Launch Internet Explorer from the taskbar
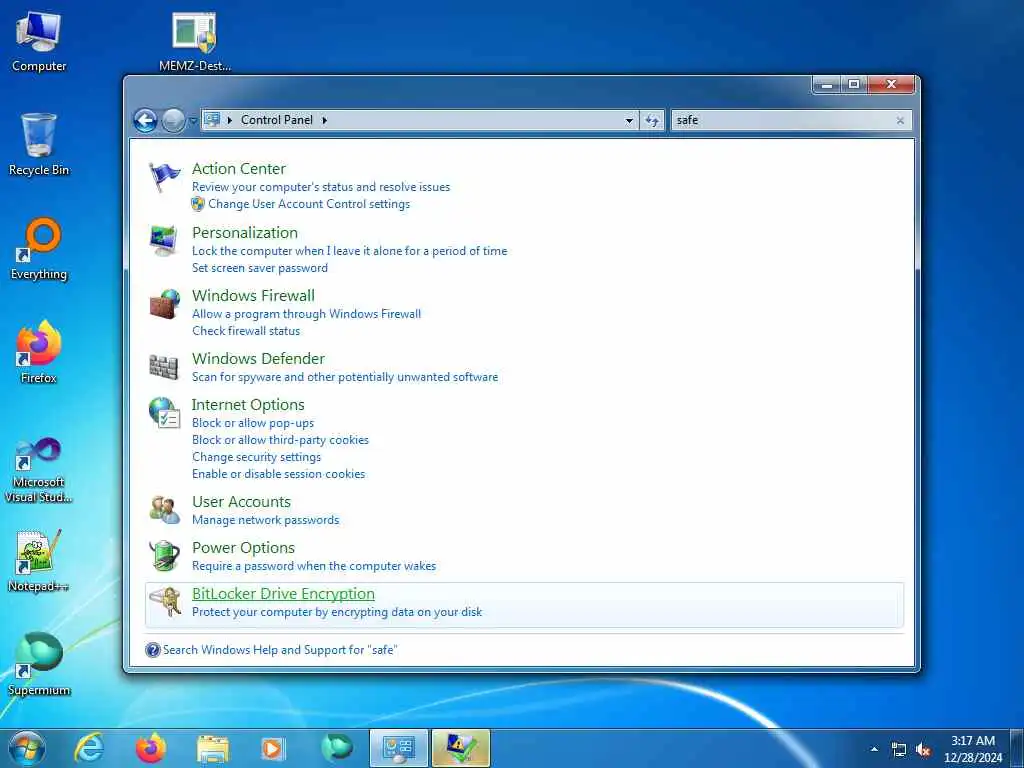 (89, 748)
